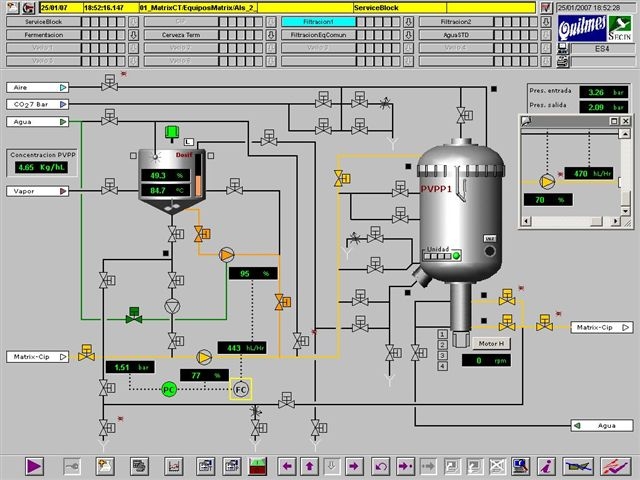The height and width of the screenshot is (480, 640).
Task: Click the AguaSTD area button
Action: 456,35
